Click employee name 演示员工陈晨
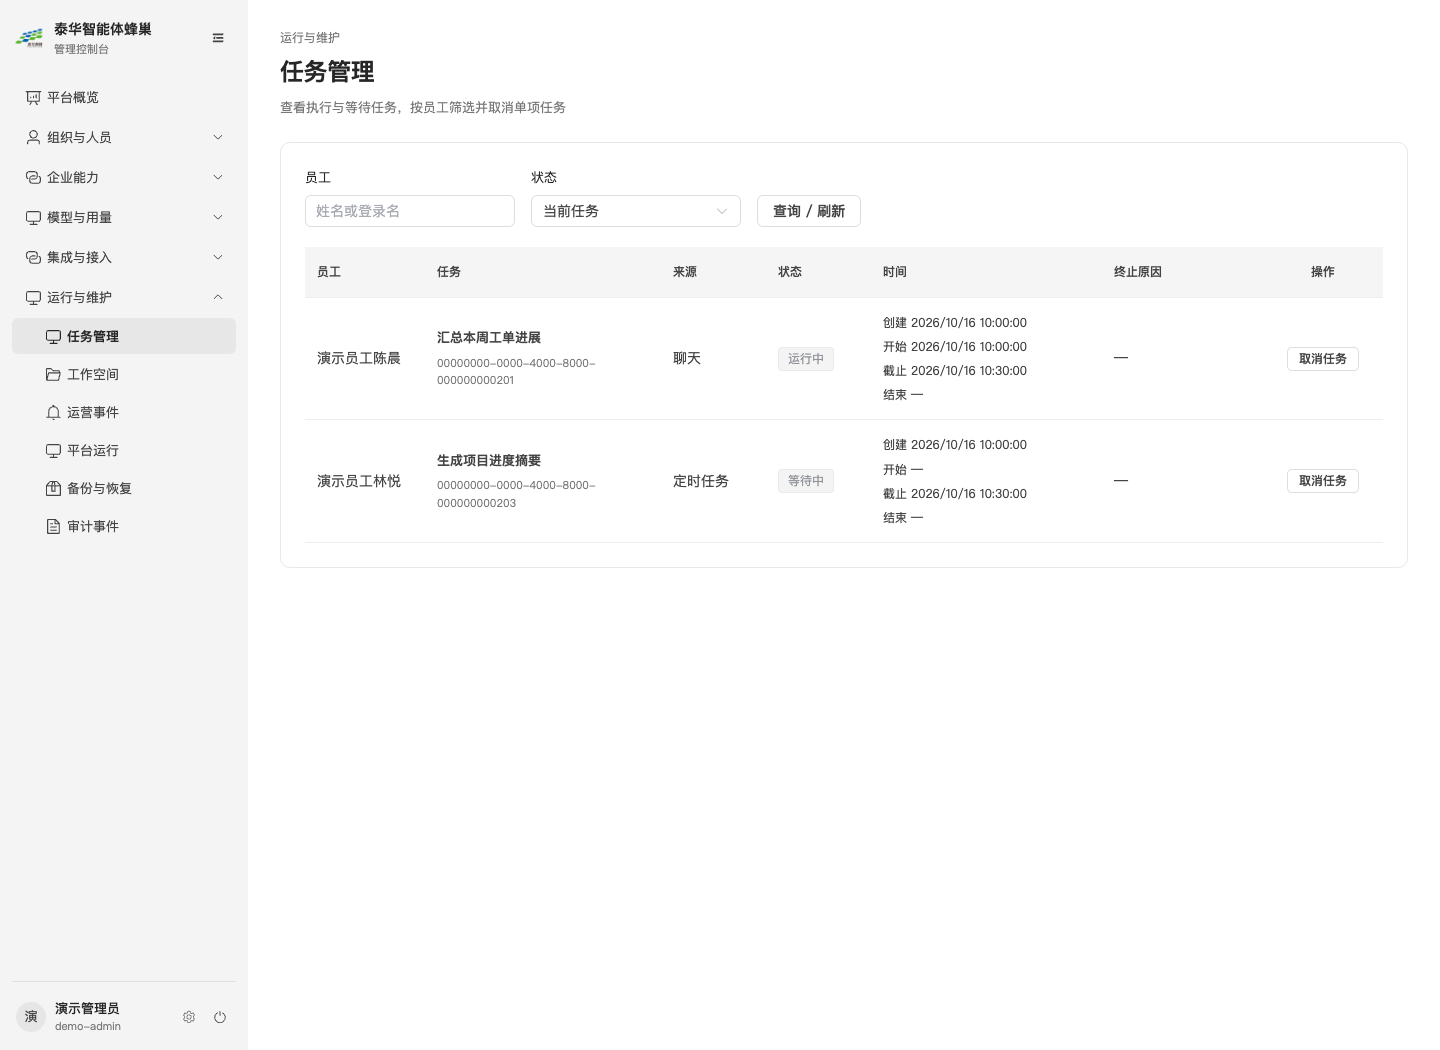This screenshot has height=1050, width=1440. coord(359,358)
